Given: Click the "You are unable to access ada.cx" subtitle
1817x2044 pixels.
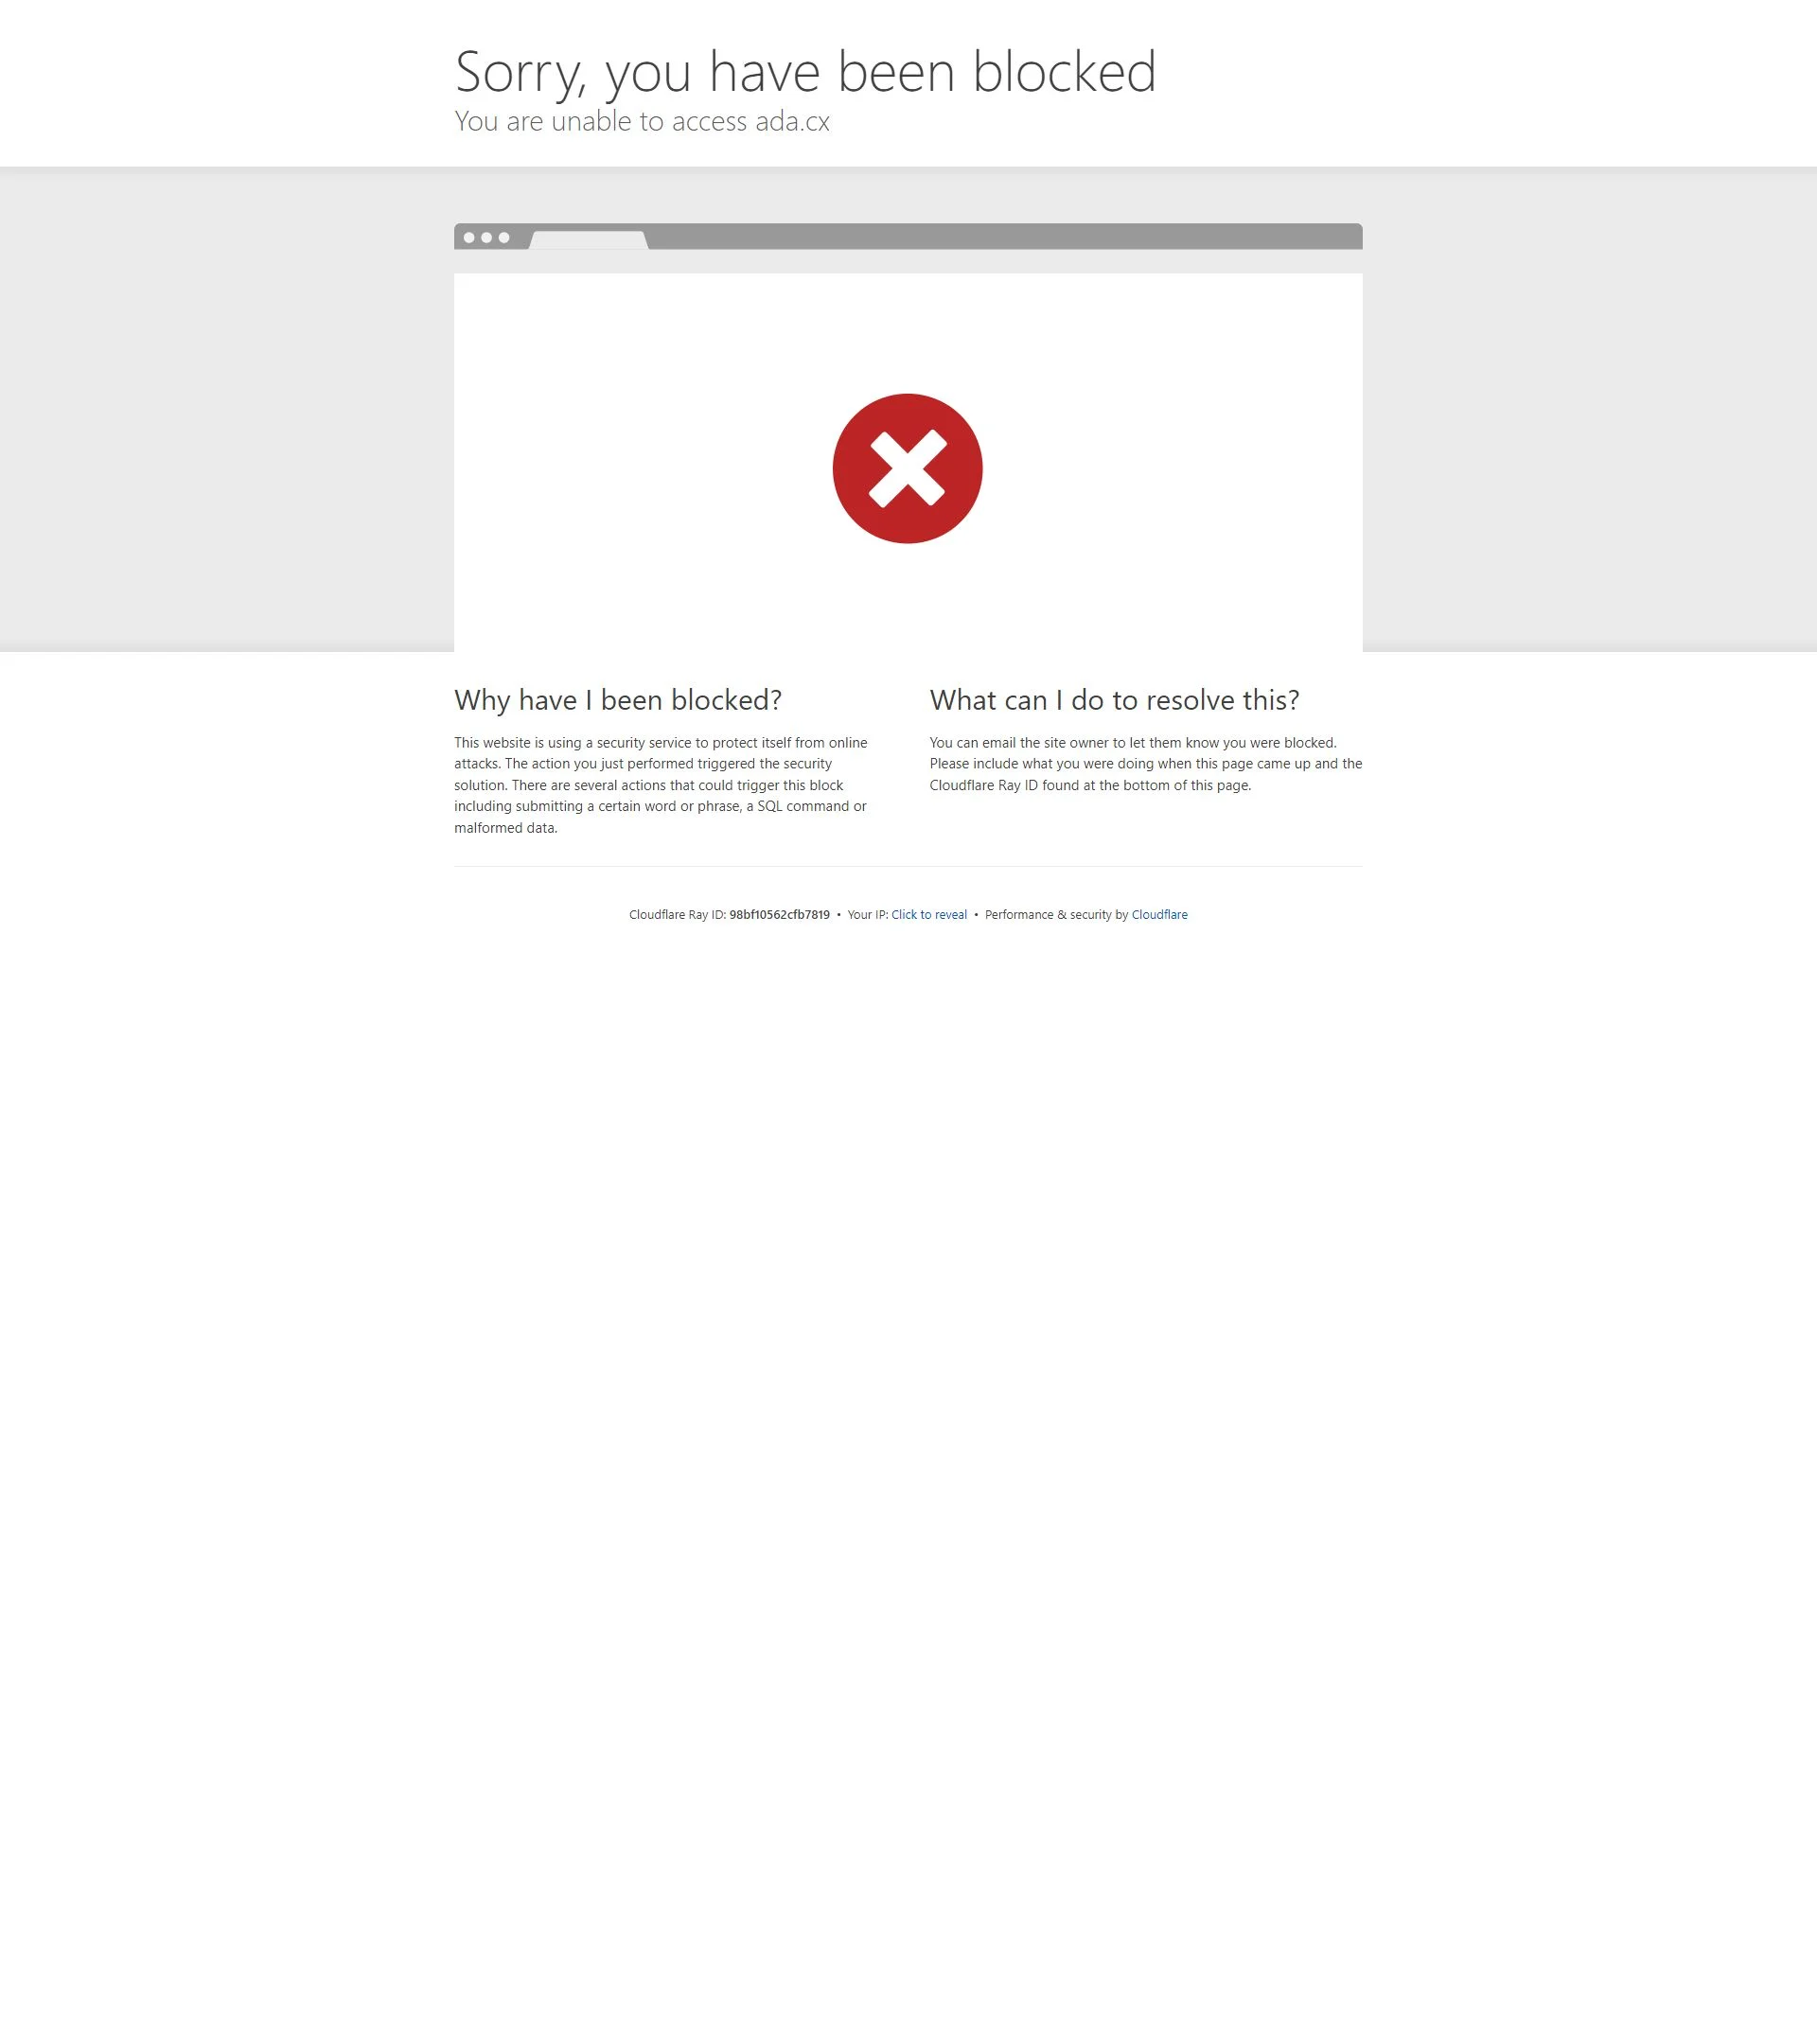Looking at the screenshot, I should (642, 121).
